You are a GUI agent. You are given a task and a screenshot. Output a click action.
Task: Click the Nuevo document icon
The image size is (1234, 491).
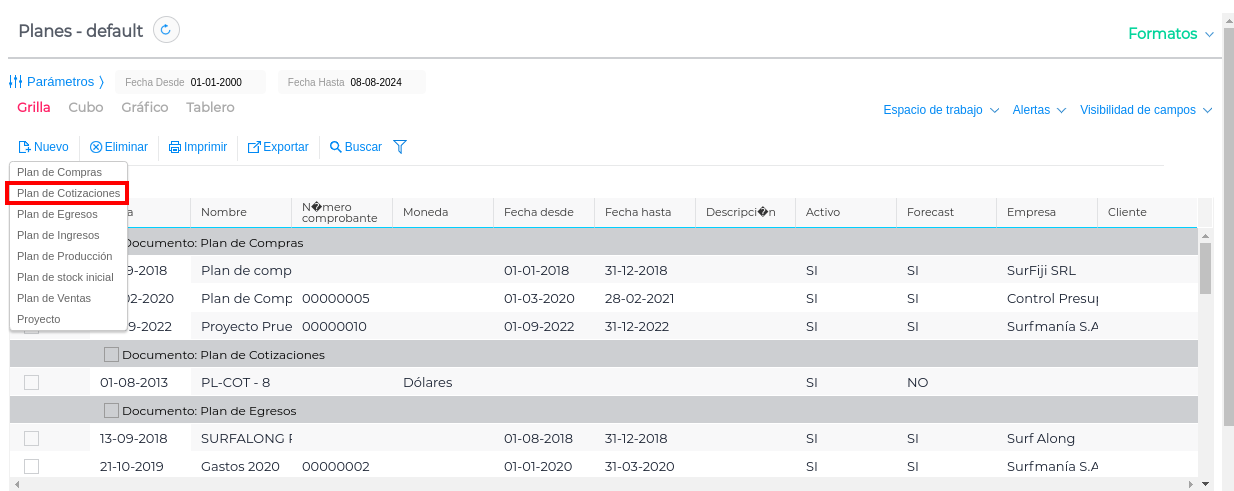pos(25,147)
